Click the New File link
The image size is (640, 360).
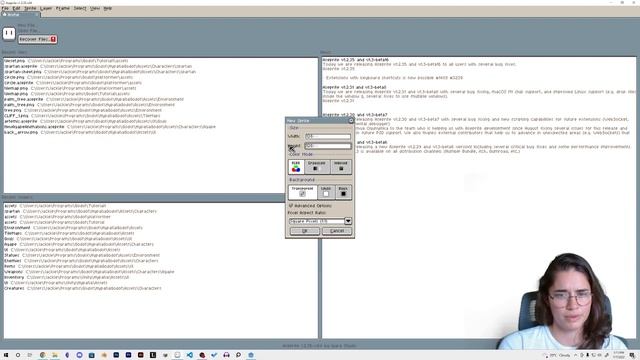[x=27, y=25]
